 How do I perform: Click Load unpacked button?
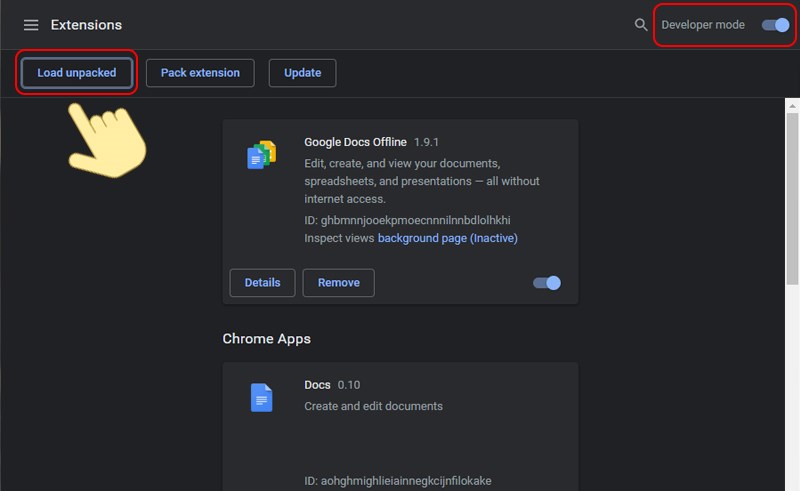pos(77,73)
